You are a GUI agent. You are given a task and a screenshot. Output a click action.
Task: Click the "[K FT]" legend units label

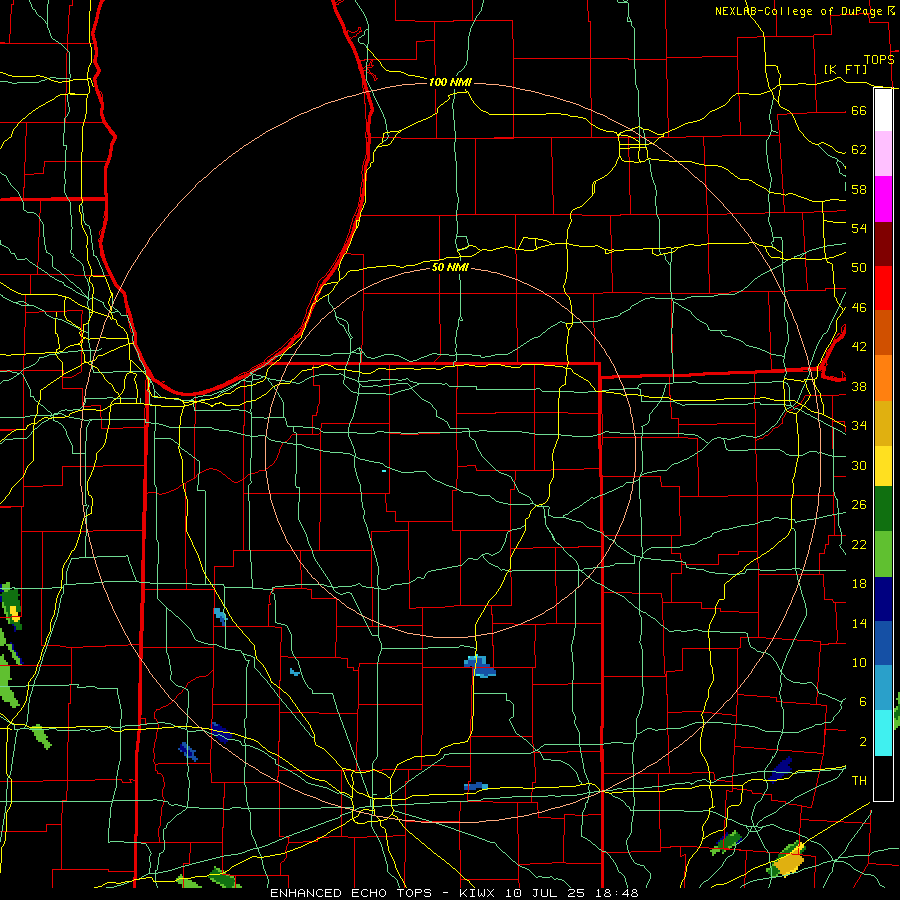tap(845, 70)
